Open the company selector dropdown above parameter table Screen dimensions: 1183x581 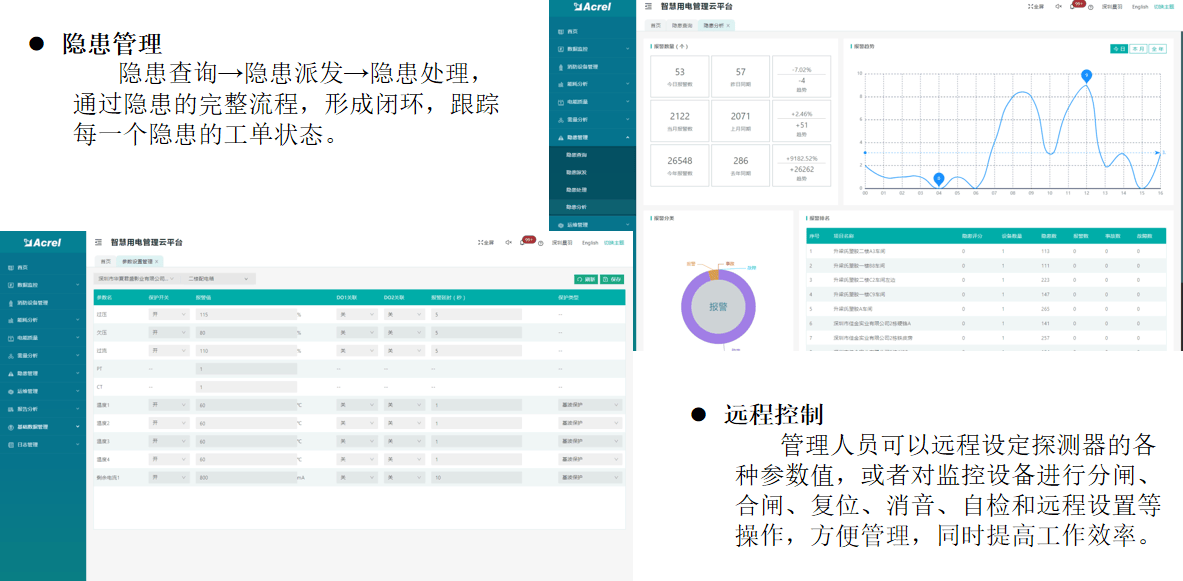click(x=138, y=279)
